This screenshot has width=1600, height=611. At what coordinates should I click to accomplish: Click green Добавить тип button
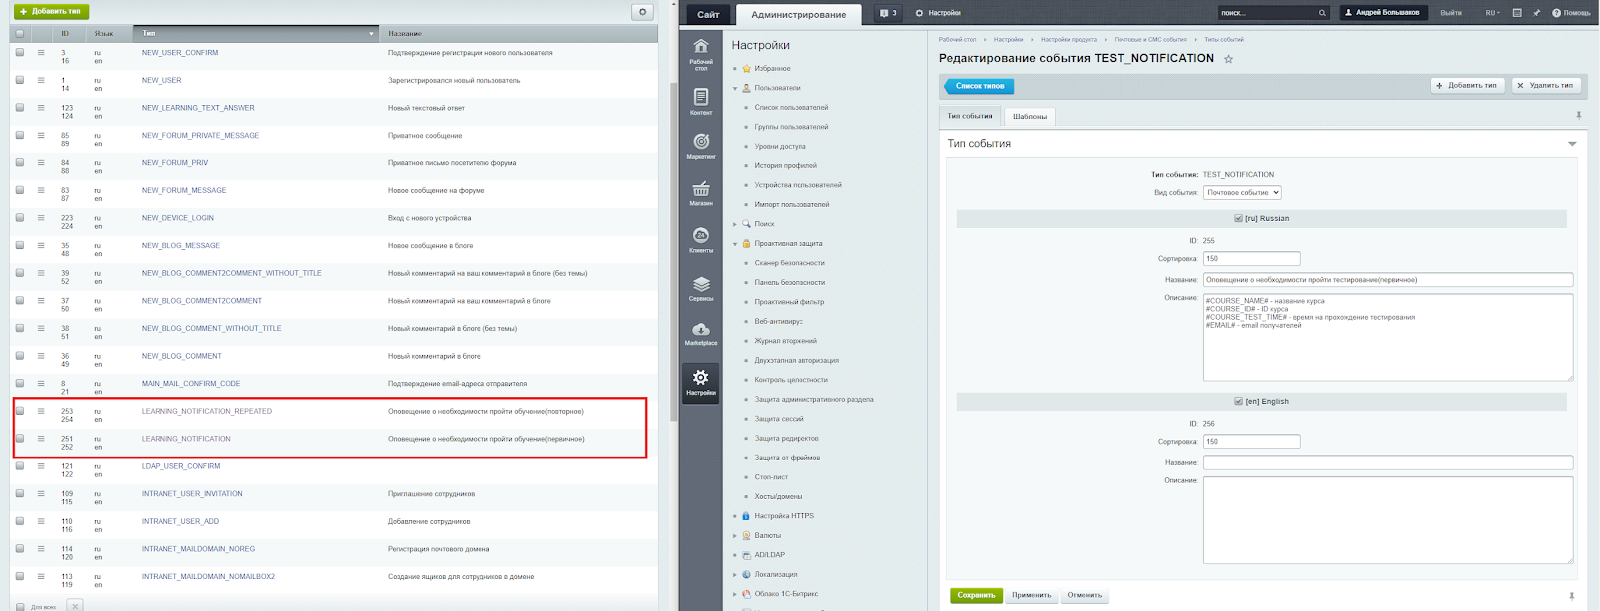51,11
